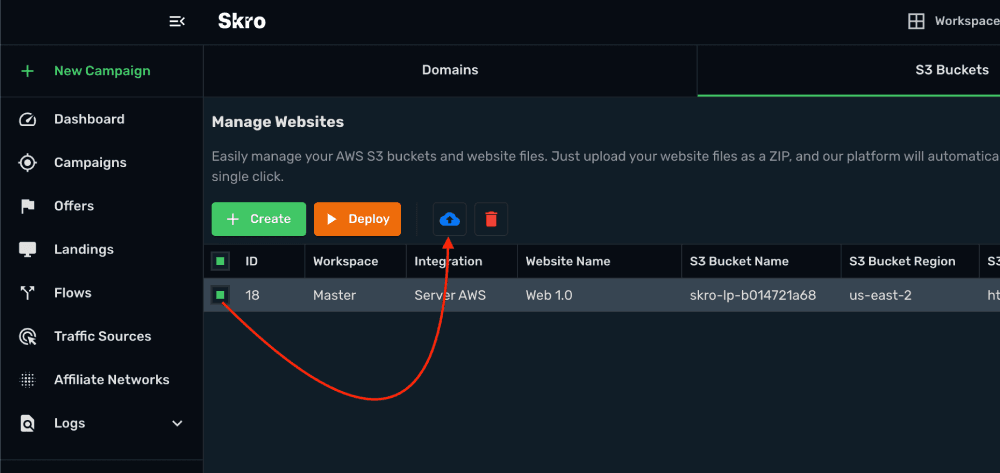Switch to the Domains tab
The image size is (1000, 473).
(450, 70)
